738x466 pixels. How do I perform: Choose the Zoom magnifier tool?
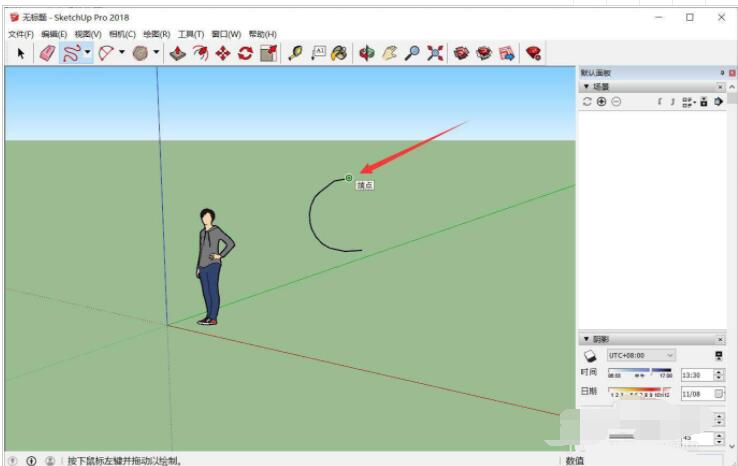coord(412,53)
